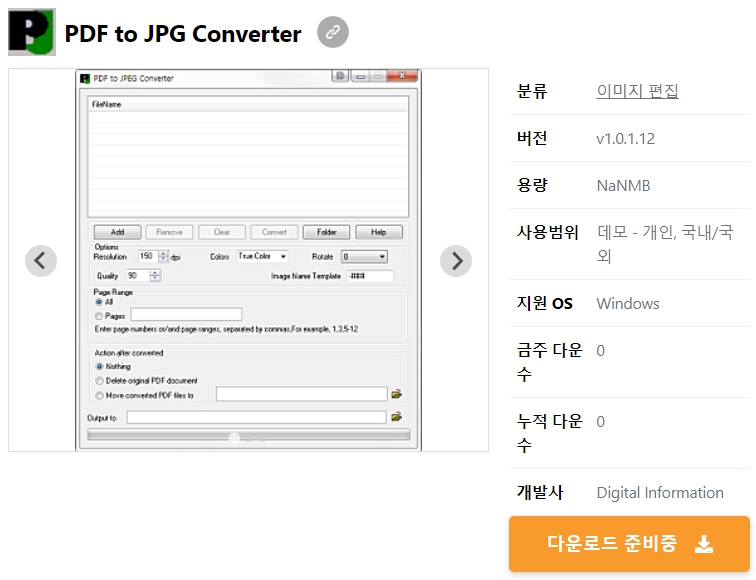The width and height of the screenshot is (756, 580).
Task: Click the Resolution dpi spinner arrows
Action: pos(163,256)
